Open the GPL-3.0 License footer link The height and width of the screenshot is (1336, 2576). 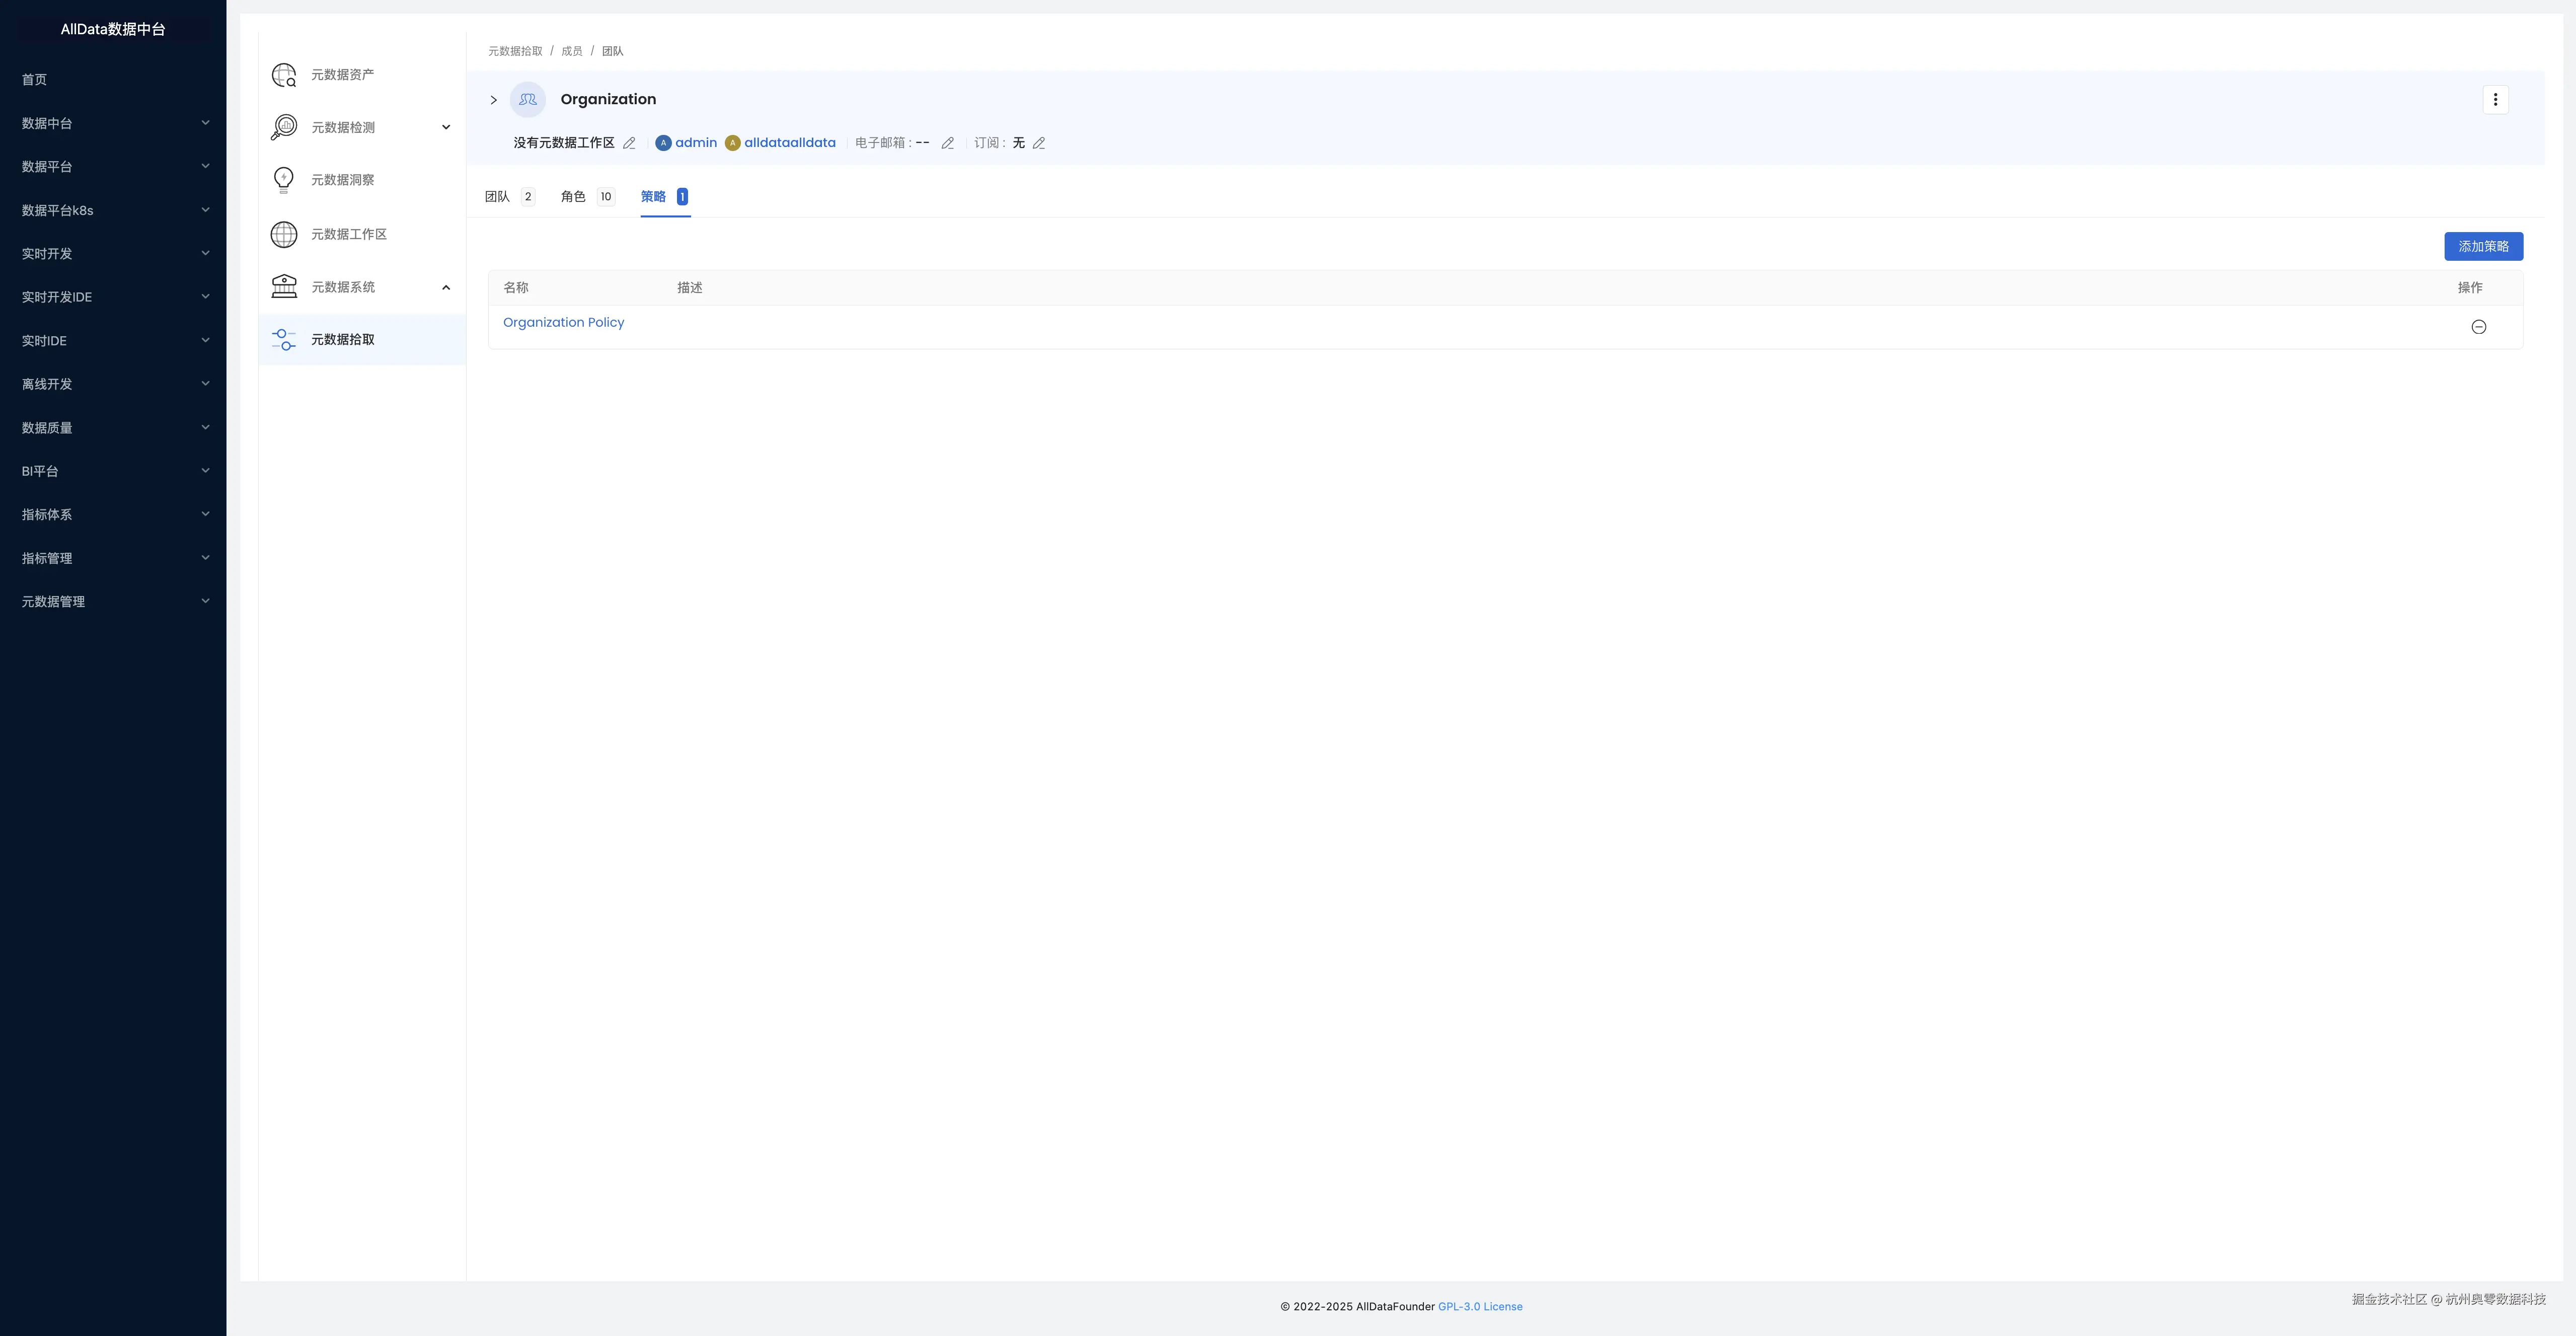pyautogui.click(x=1480, y=1306)
